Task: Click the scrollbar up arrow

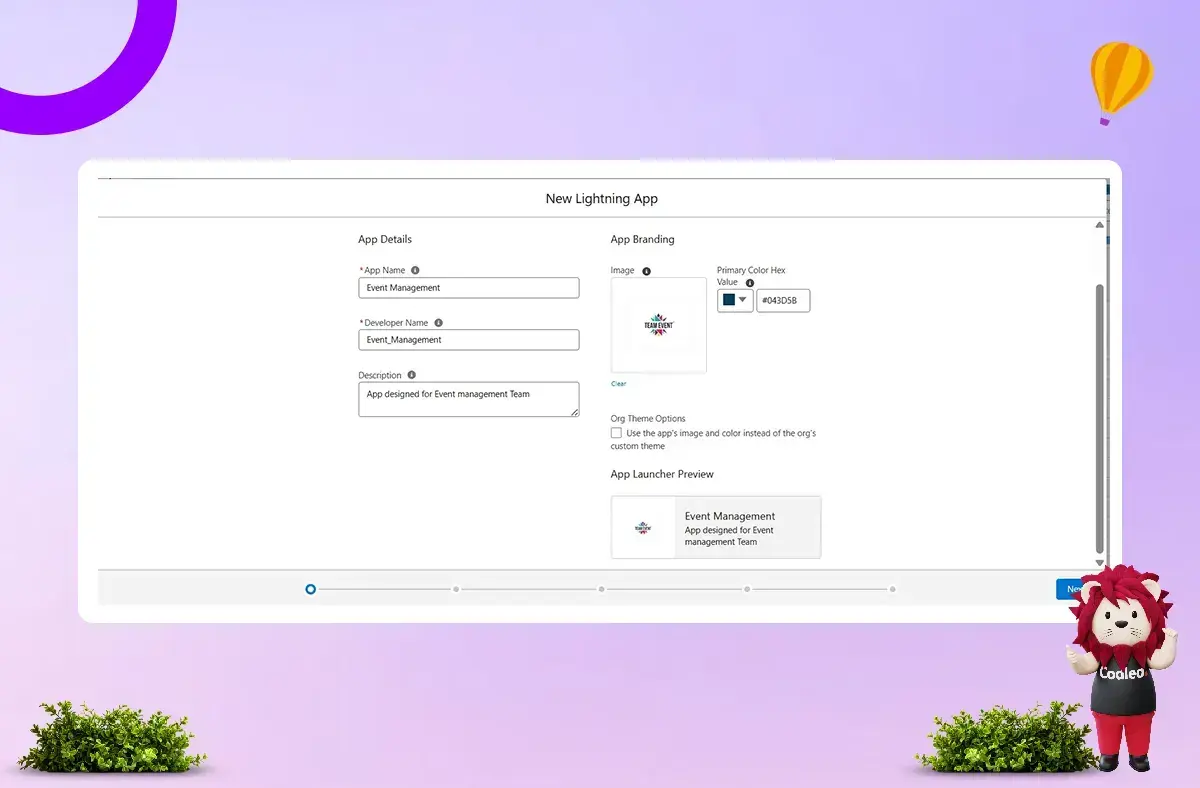Action: (x=1100, y=225)
